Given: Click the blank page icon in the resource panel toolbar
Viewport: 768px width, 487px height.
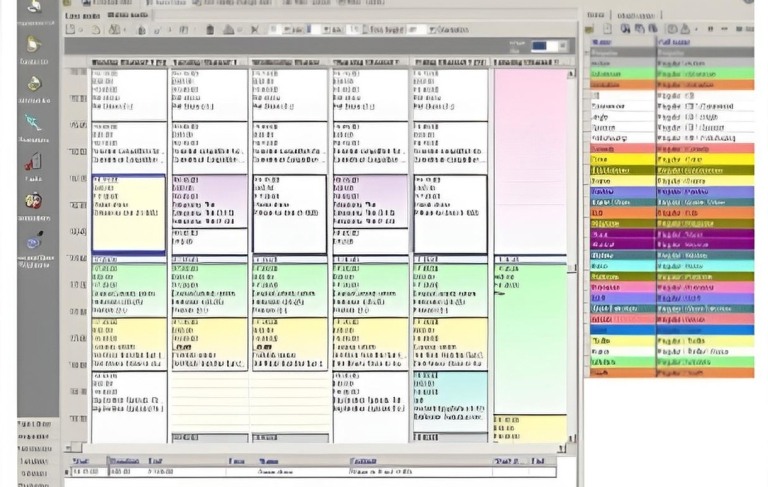Looking at the screenshot, I should click(x=607, y=29).
